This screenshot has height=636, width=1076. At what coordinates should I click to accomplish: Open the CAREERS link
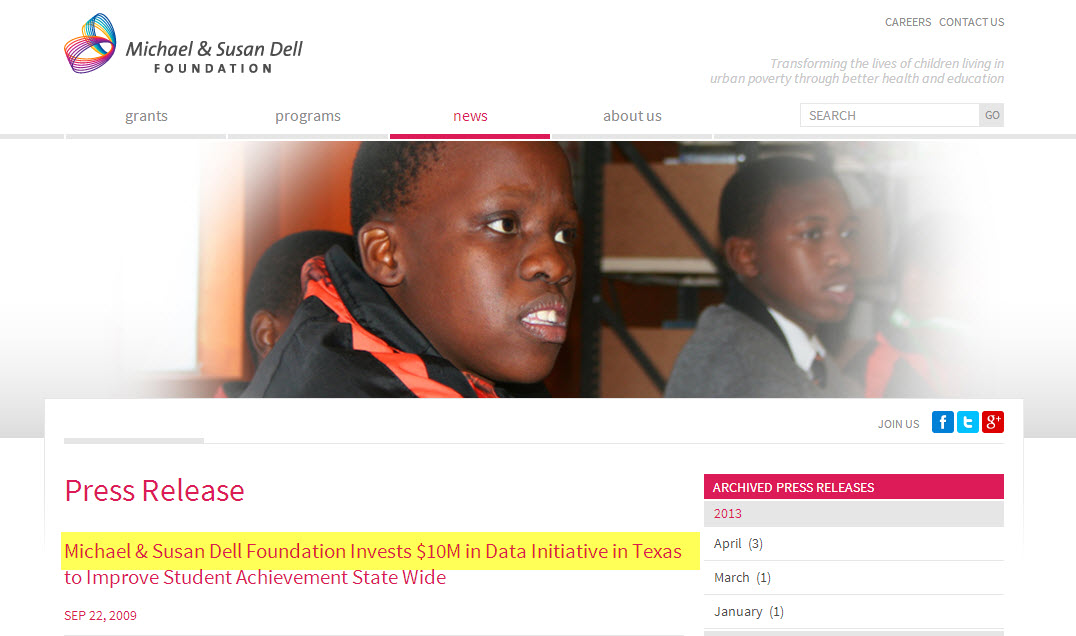[x=908, y=22]
